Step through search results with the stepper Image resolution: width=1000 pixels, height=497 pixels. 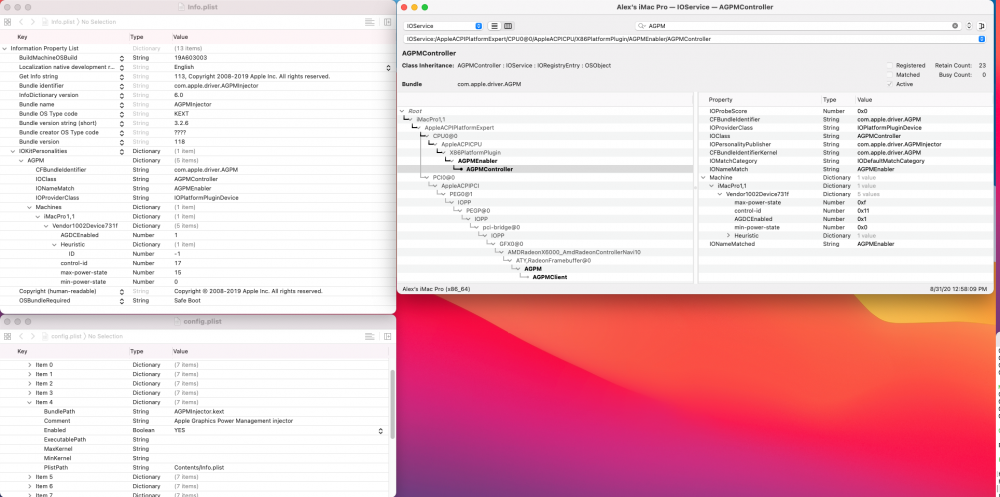[969, 26]
